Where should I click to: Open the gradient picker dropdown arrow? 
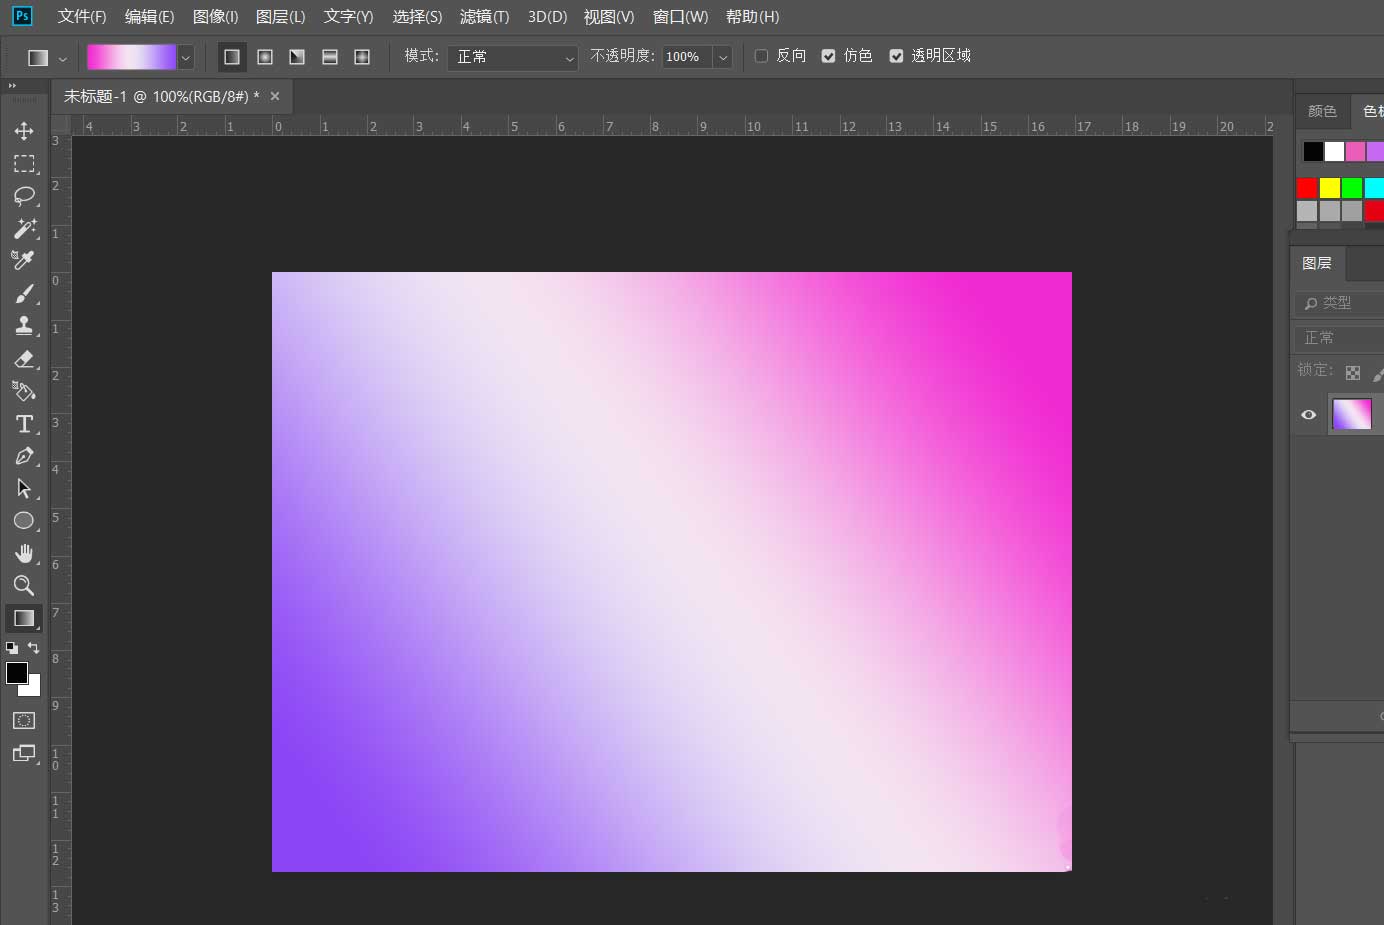pyautogui.click(x=185, y=57)
